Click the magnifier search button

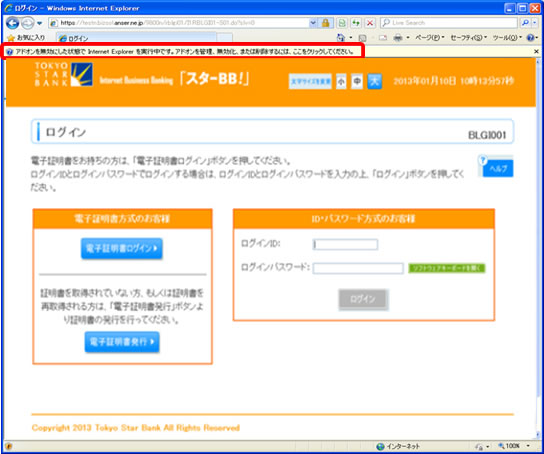pyautogui.click(x=525, y=23)
